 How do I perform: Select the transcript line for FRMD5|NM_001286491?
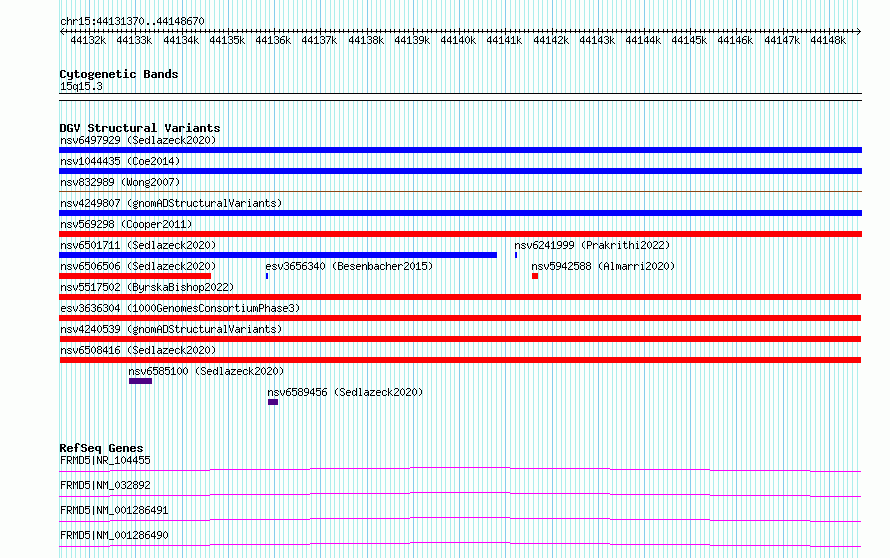tap(460, 519)
